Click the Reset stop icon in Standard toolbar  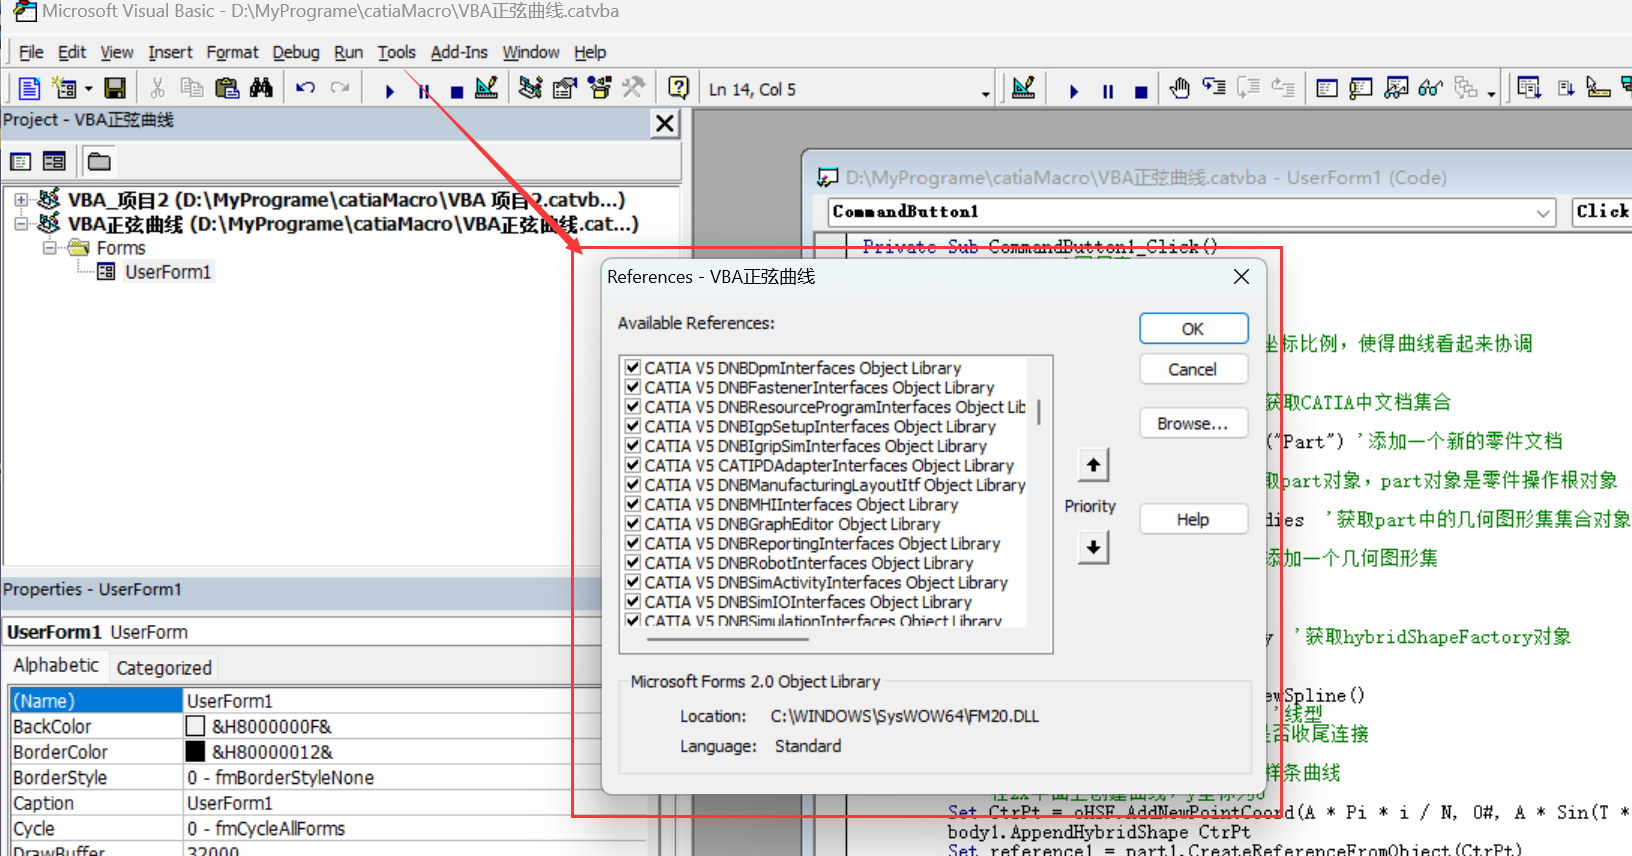pyautogui.click(x=456, y=91)
